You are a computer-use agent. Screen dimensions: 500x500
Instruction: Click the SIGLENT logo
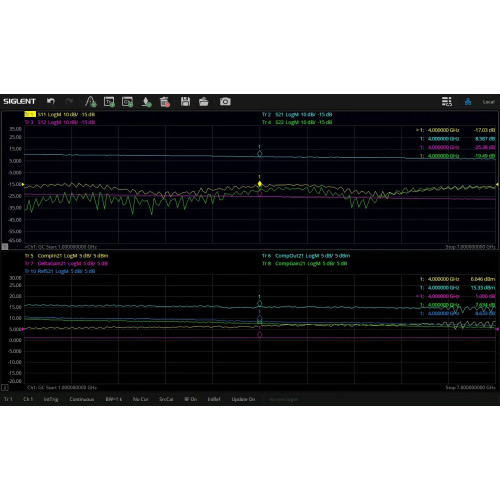(19, 101)
